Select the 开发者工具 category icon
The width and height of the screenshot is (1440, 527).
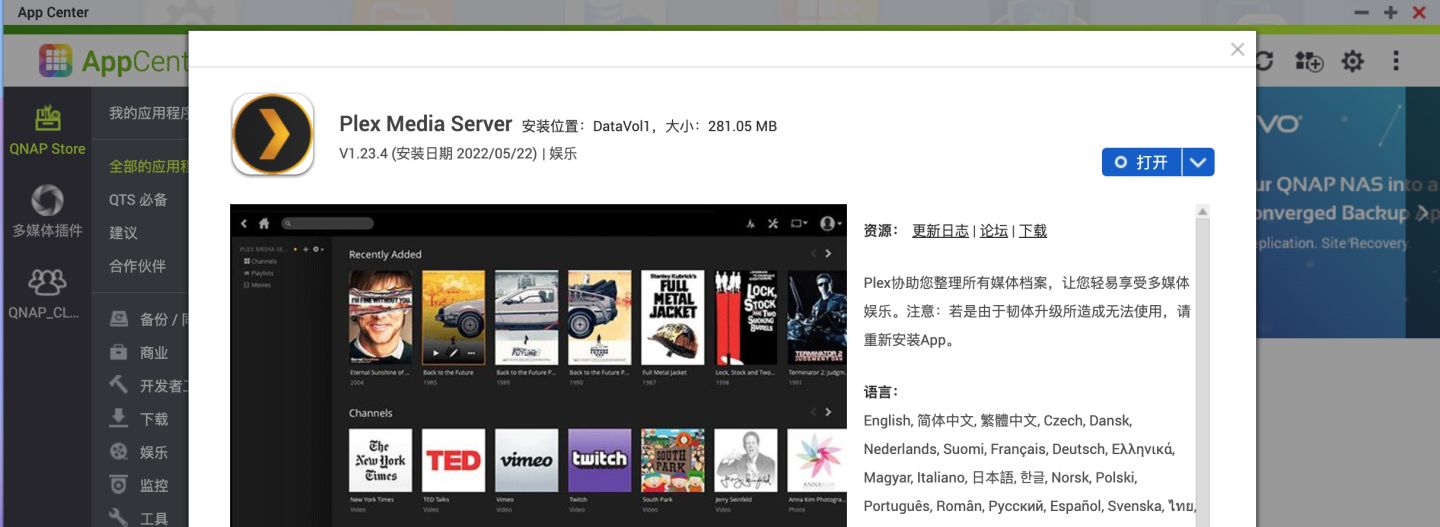click(119, 385)
